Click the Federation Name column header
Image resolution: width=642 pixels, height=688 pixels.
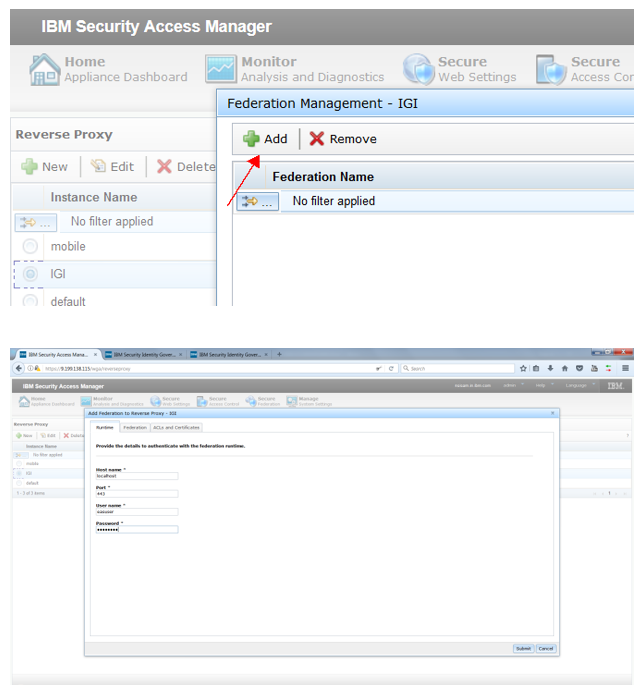pos(323,177)
